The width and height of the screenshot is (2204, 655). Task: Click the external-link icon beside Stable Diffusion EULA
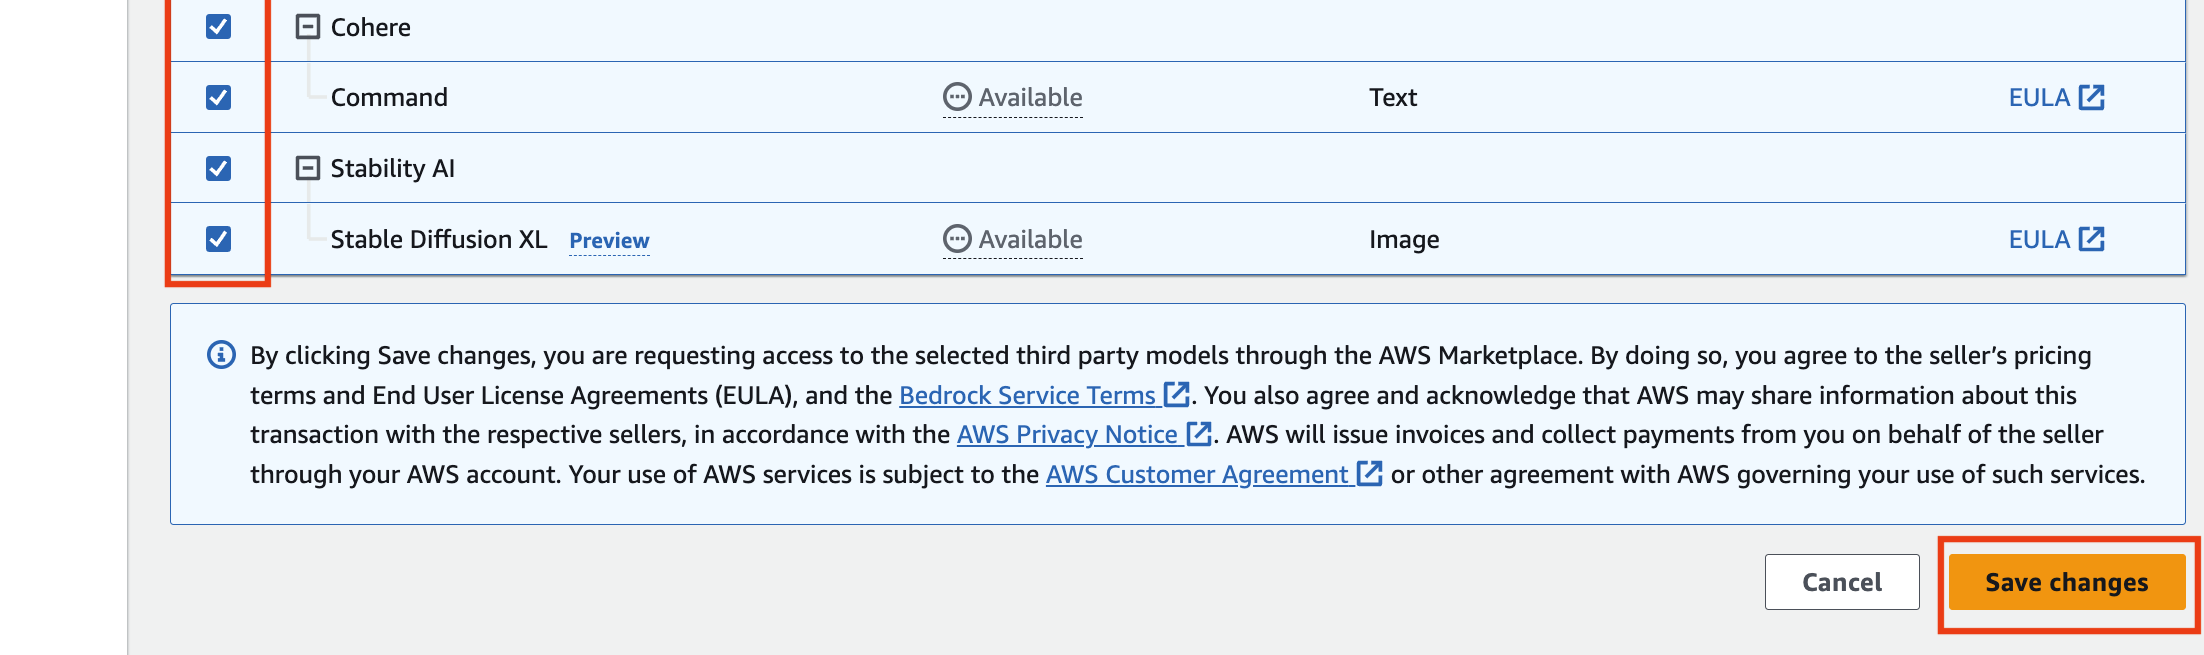(x=2091, y=239)
